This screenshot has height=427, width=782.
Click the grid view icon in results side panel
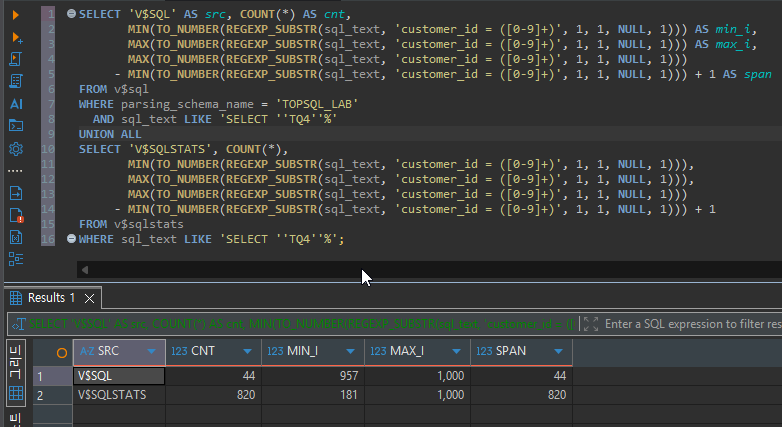[16, 394]
